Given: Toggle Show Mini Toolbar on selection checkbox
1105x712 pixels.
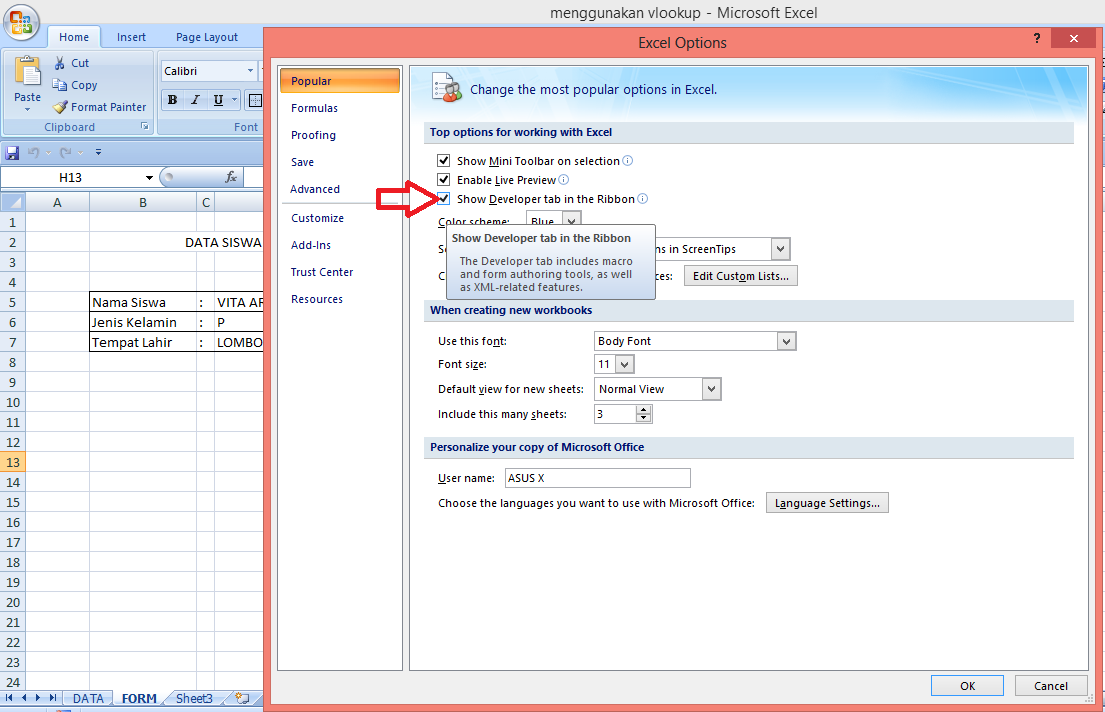Looking at the screenshot, I should point(443,161).
